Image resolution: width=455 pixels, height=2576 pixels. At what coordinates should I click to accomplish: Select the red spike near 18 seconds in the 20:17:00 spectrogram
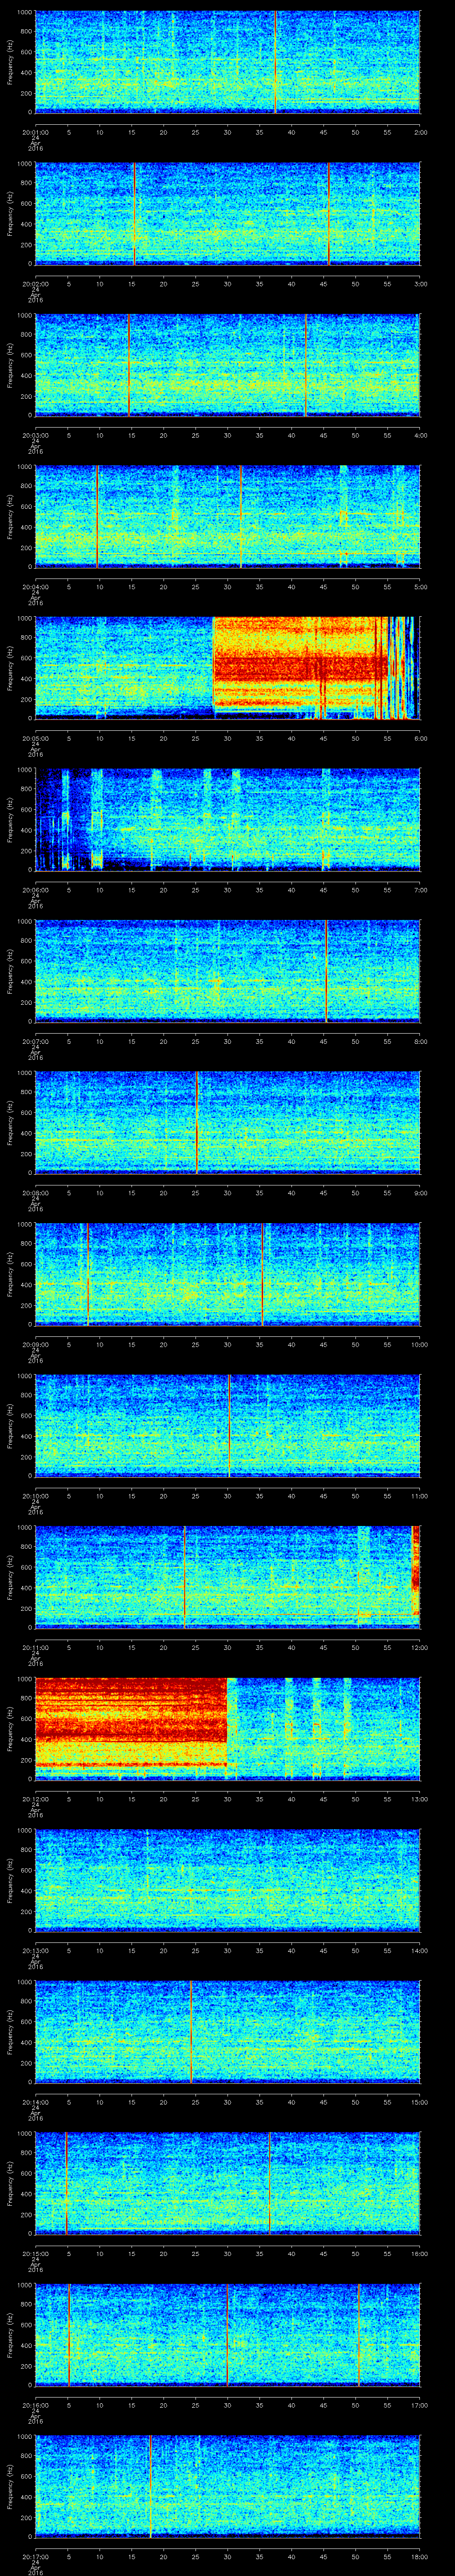150,2486
